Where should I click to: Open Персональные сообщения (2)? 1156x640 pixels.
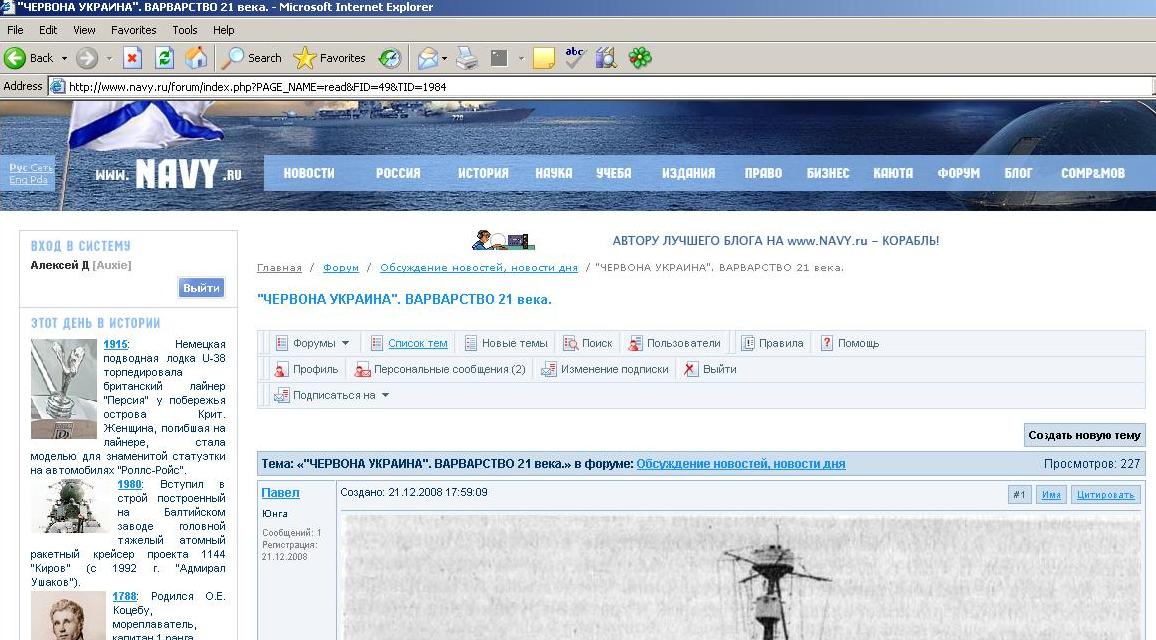(x=440, y=369)
